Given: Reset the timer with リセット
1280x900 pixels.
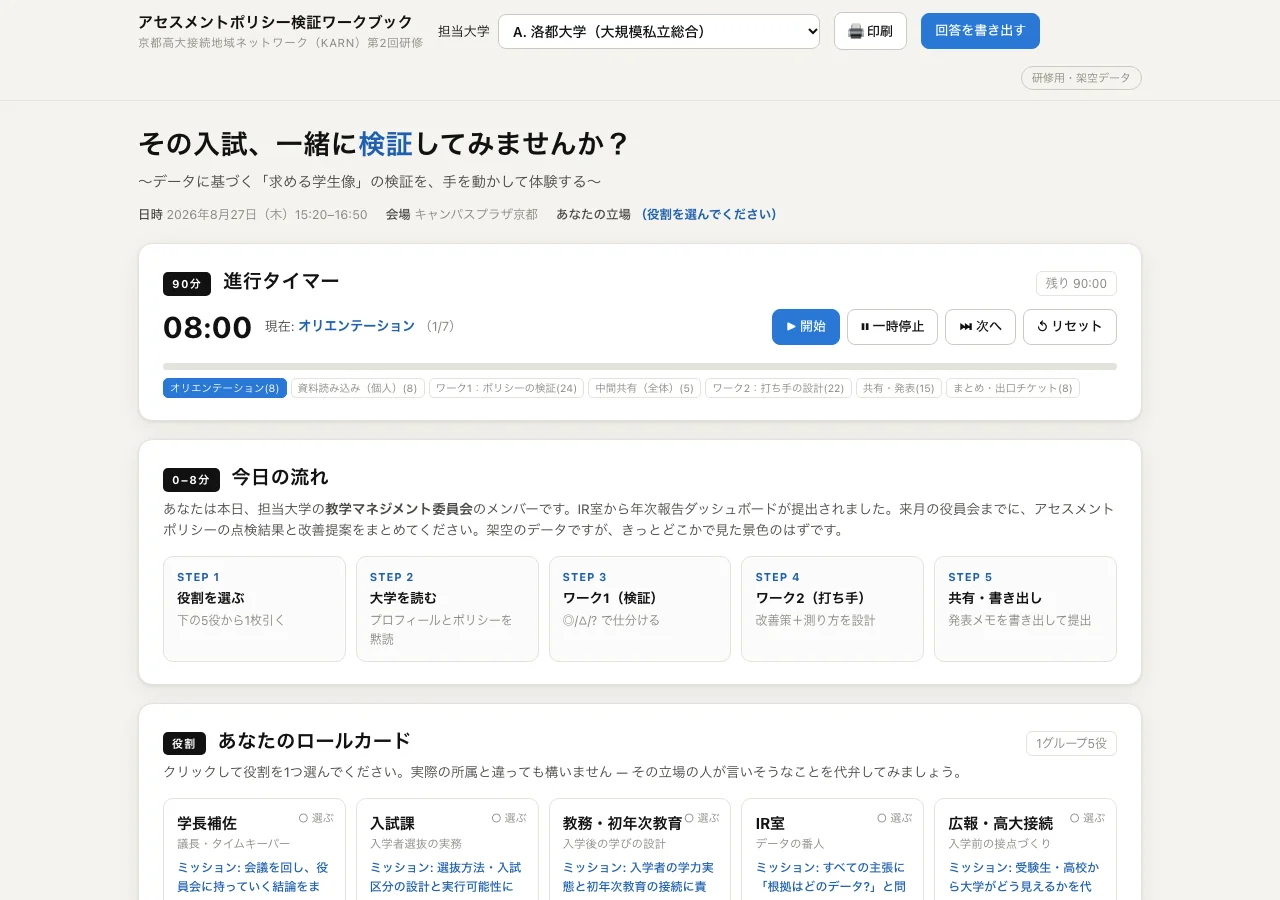Looking at the screenshot, I should click(x=1070, y=326).
